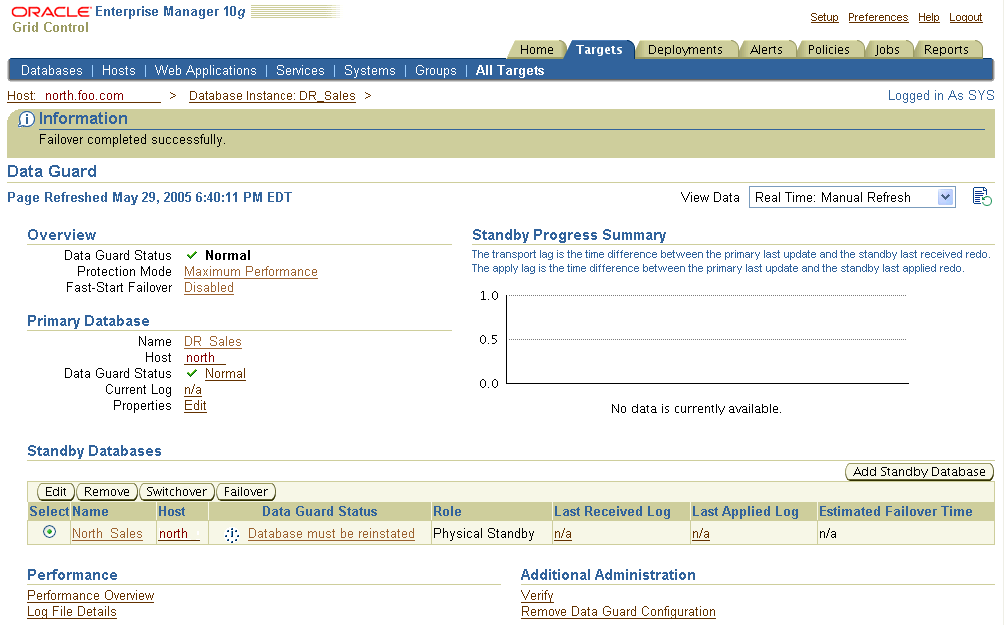1004x625 pixels.
Task: Click the checkmark beside Data Guard Status Normal
Action: (189, 255)
